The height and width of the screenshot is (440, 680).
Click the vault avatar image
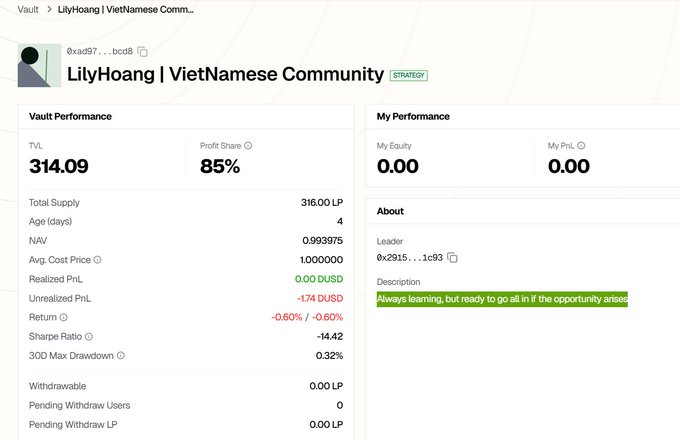[39, 65]
